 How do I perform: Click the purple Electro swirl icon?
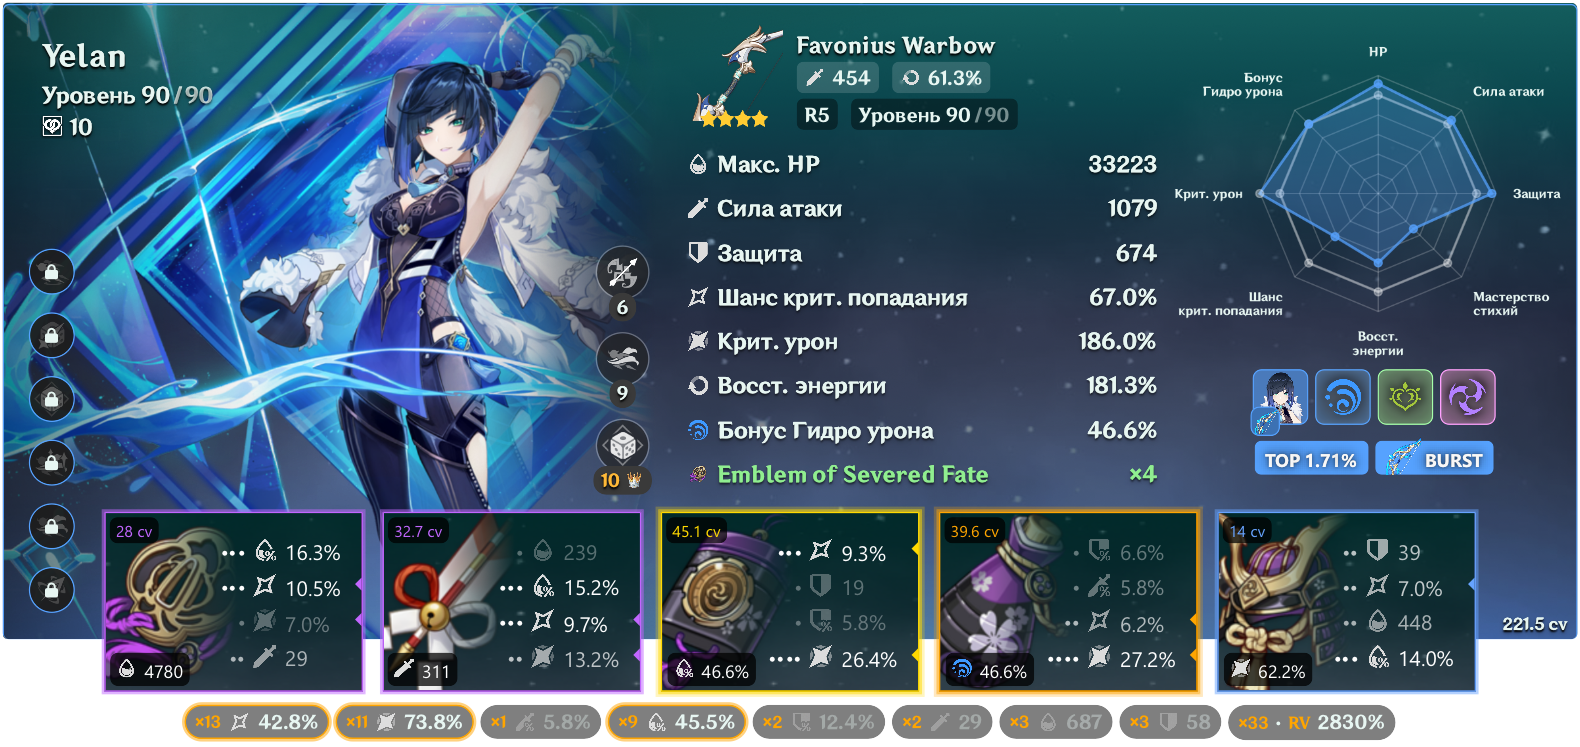pos(1467,397)
